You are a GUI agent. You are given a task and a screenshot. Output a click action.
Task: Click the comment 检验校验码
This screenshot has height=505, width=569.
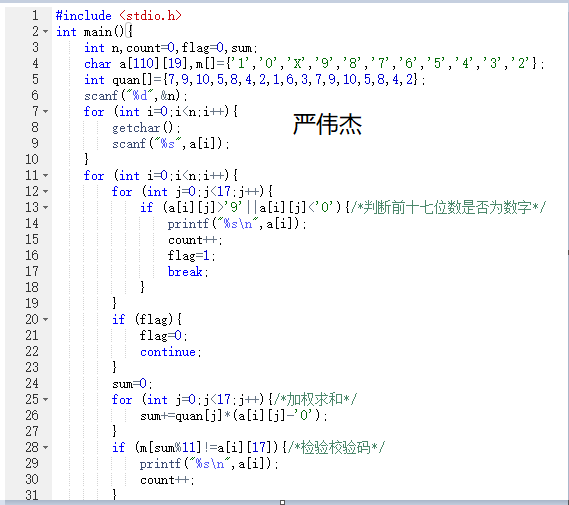point(335,447)
